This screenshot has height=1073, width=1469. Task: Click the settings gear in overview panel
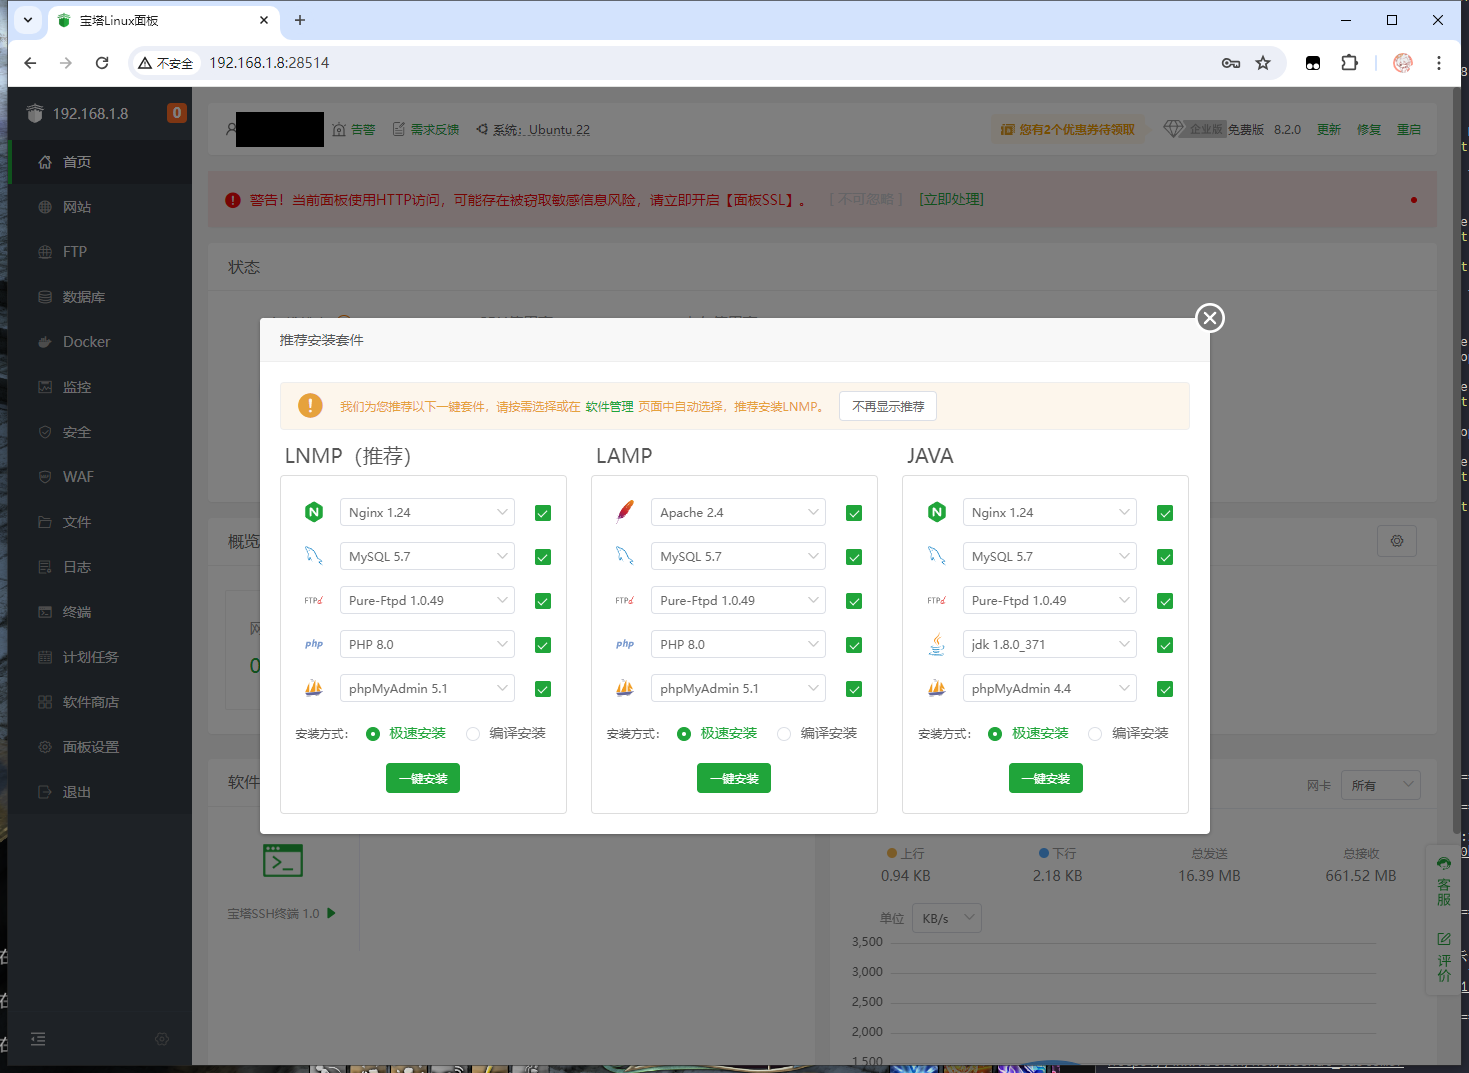tap(1397, 541)
